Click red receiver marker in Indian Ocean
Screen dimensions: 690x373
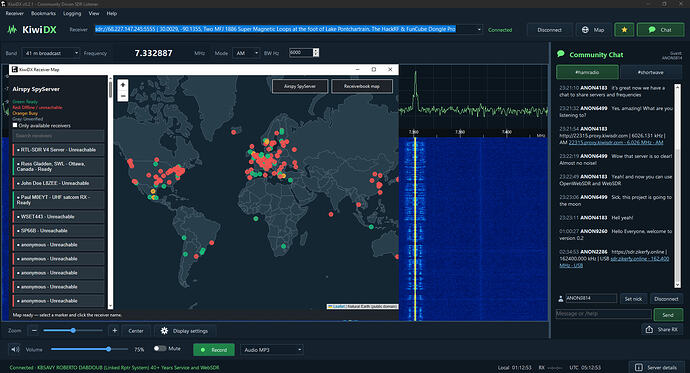(331, 214)
